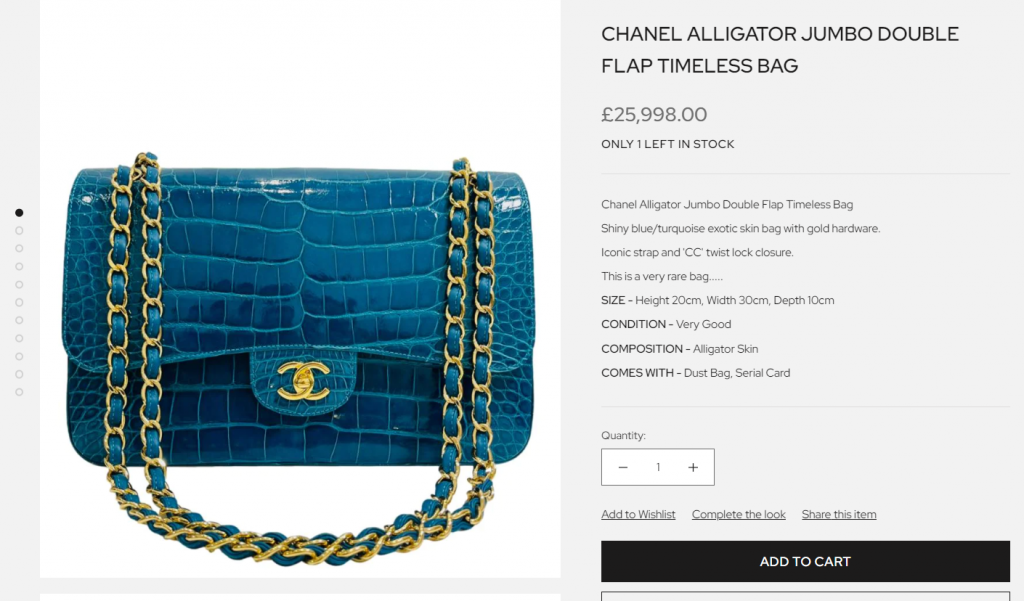The image size is (1024, 601).
Task: Increase quantity with the plus icon
Action: (x=693, y=467)
